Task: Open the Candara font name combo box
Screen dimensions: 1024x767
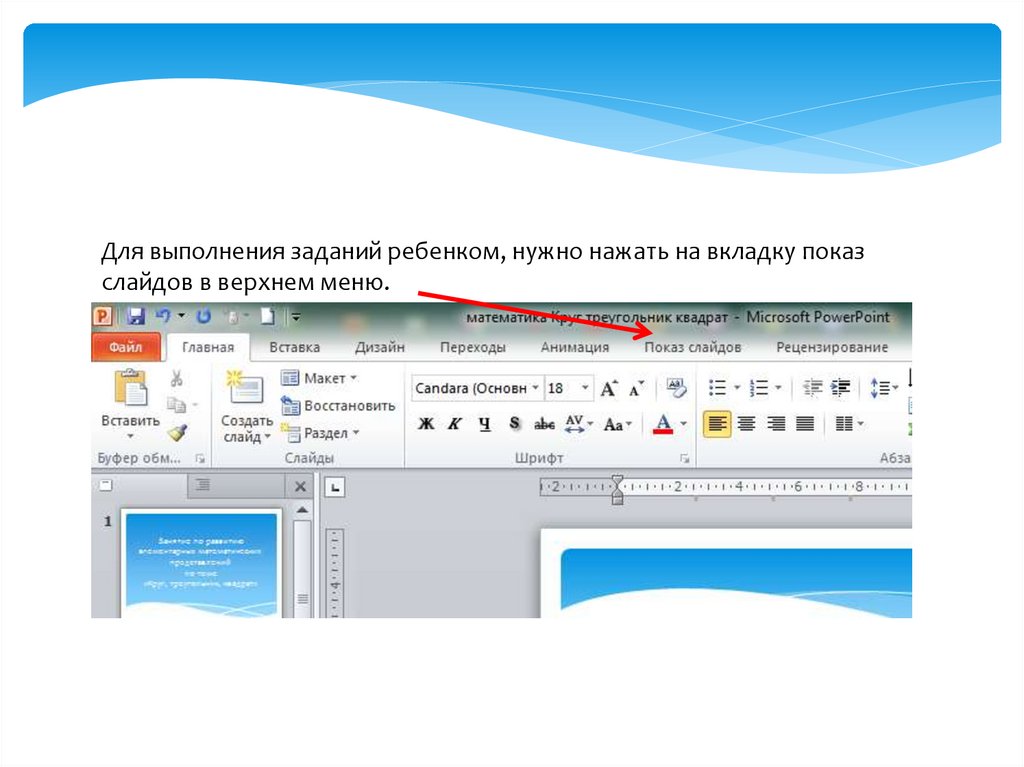Action: [x=477, y=388]
